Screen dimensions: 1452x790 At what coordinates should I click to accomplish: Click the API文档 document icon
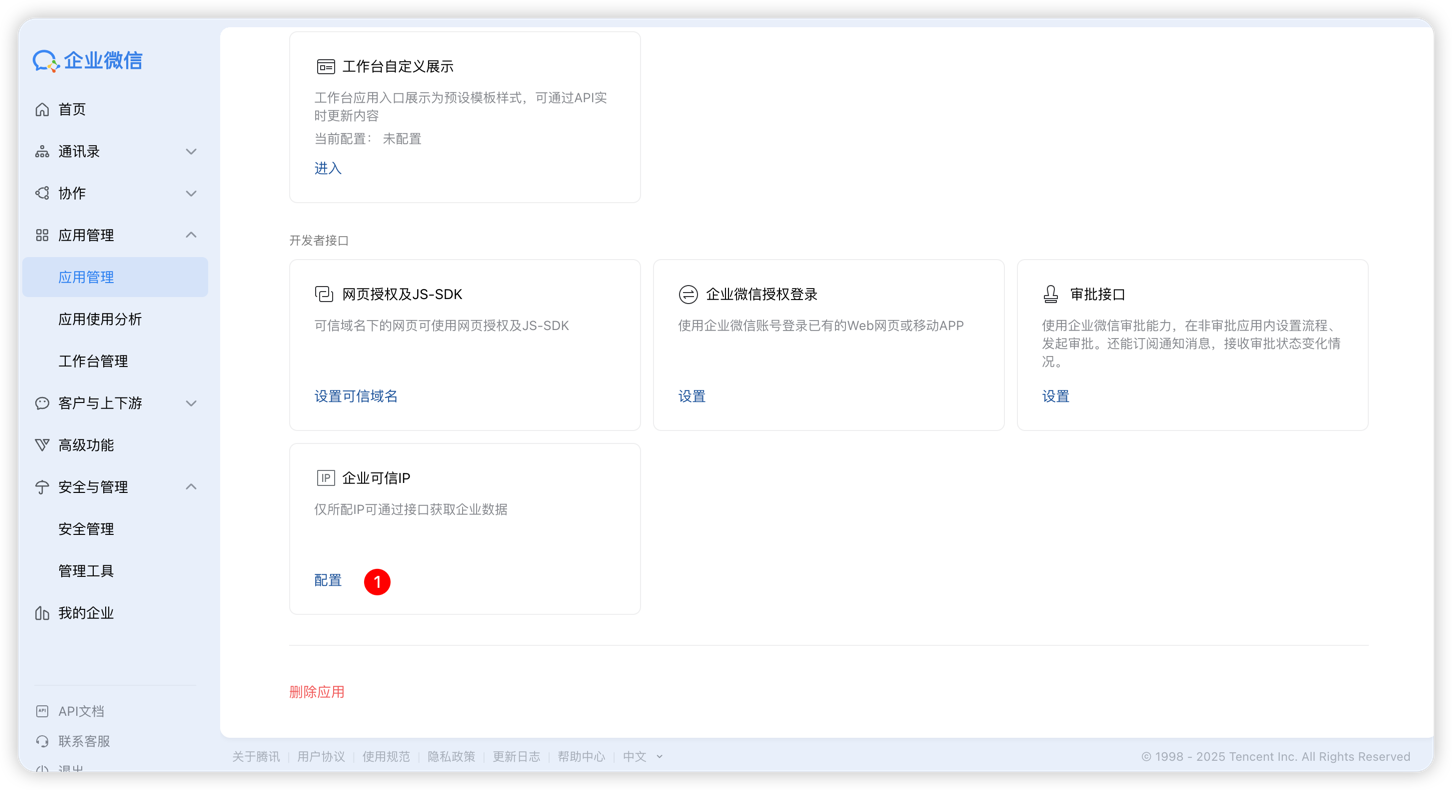[41, 710]
